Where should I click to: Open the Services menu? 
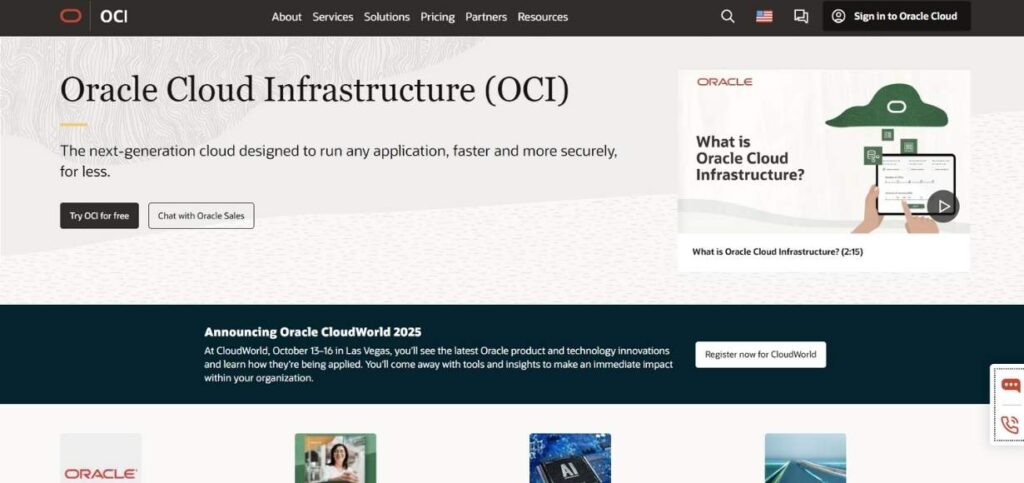click(x=332, y=17)
